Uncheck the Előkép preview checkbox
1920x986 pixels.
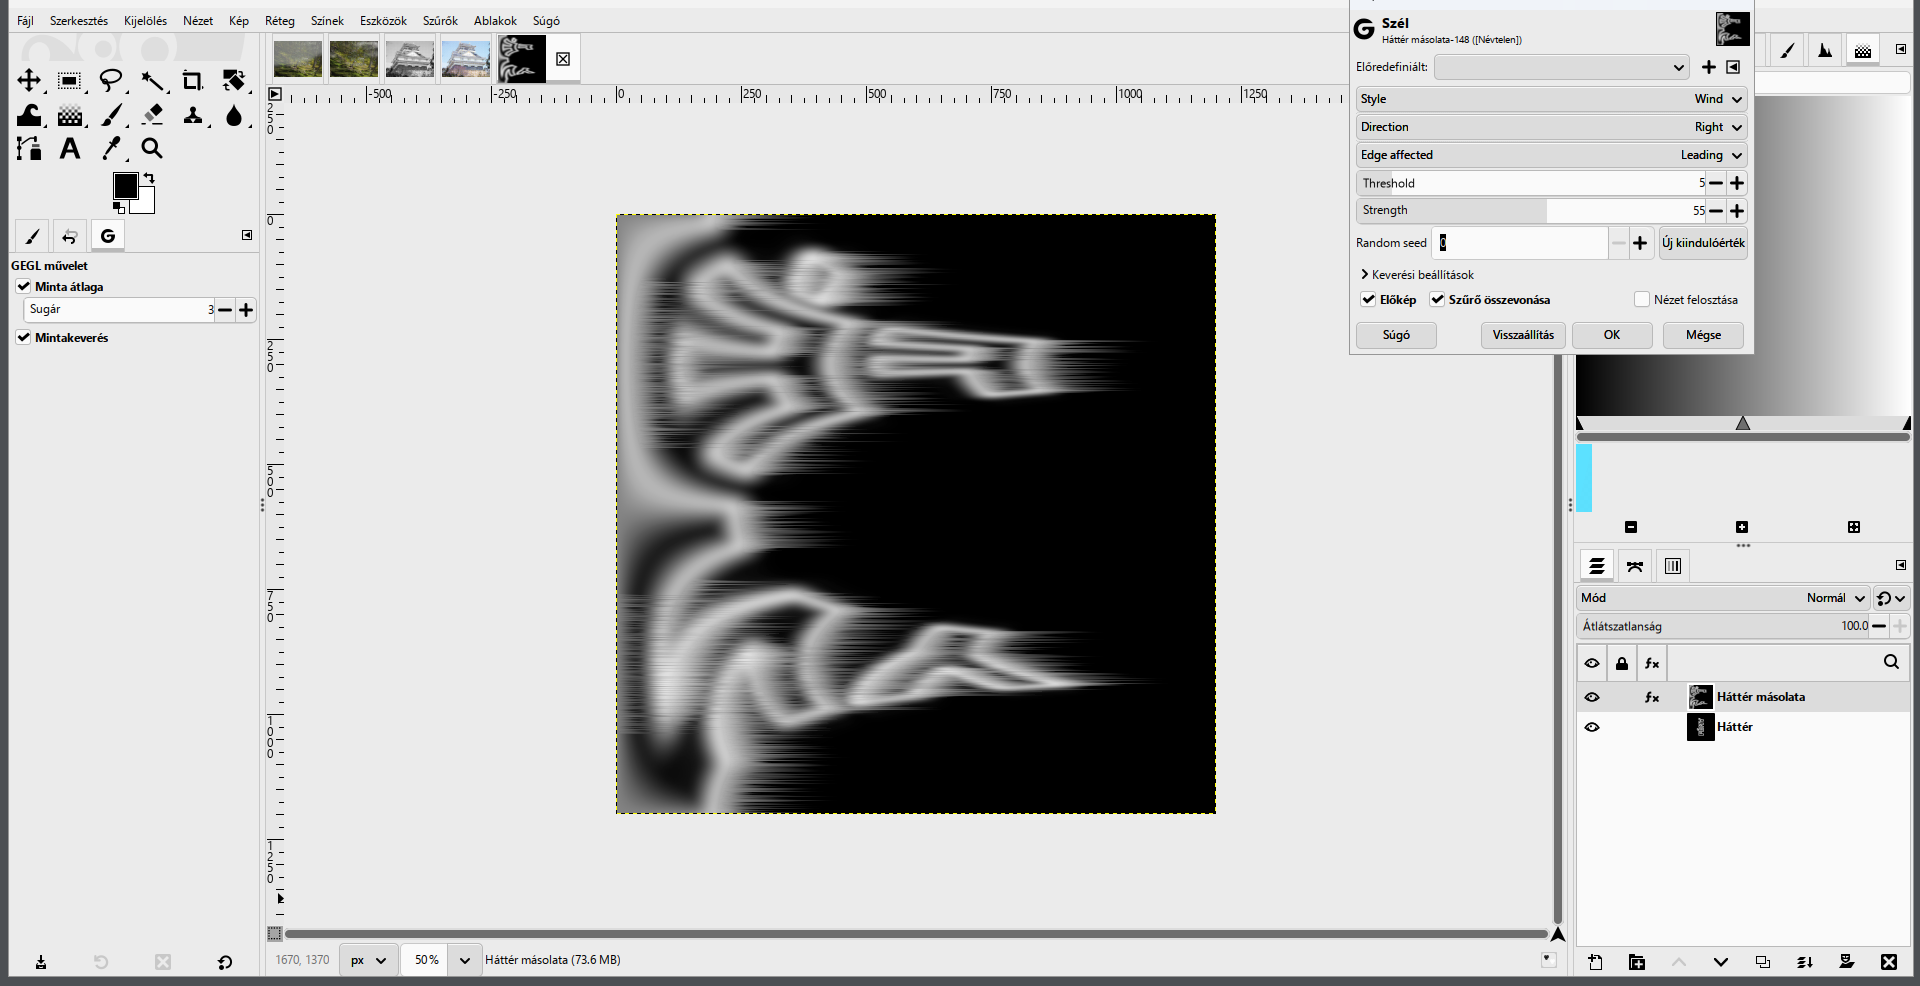1368,299
